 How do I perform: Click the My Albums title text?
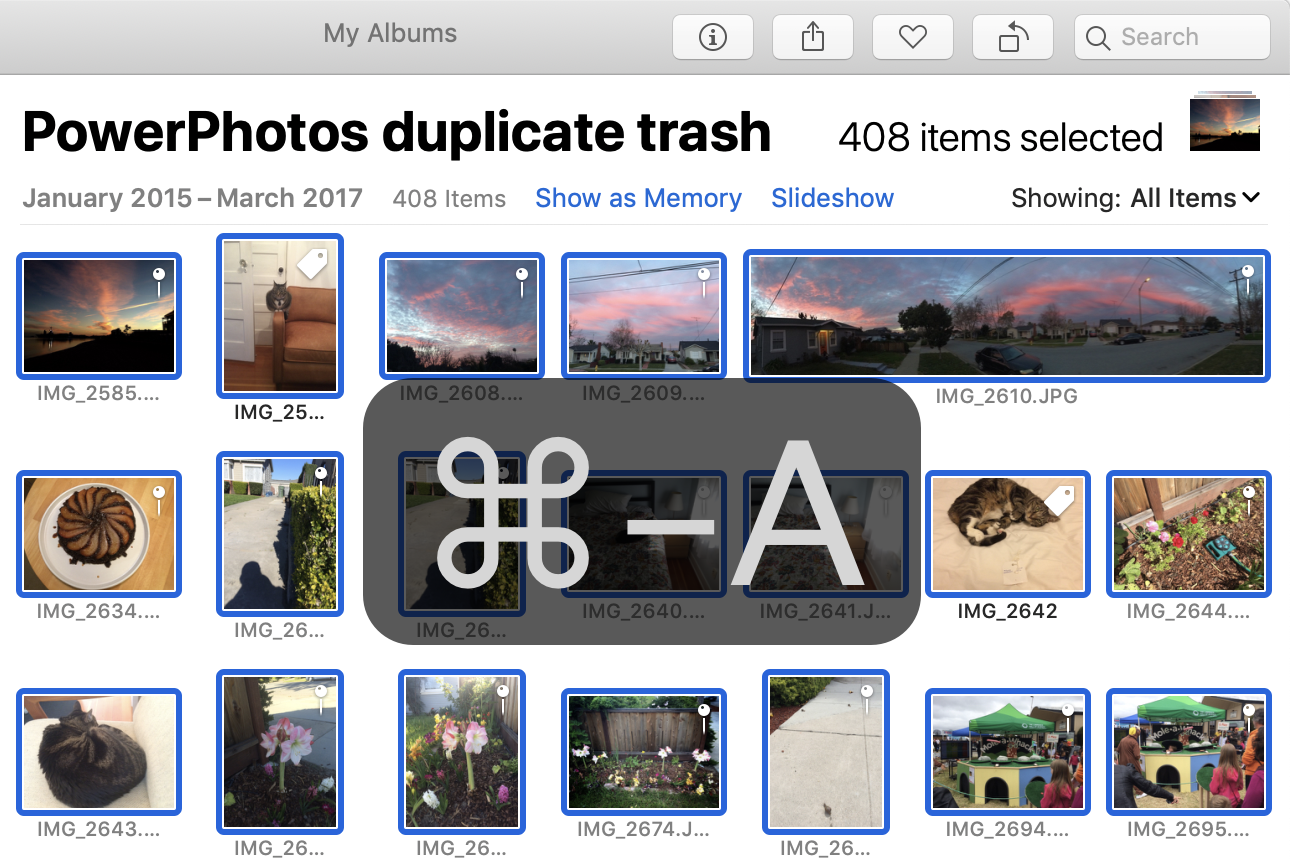[x=390, y=33]
